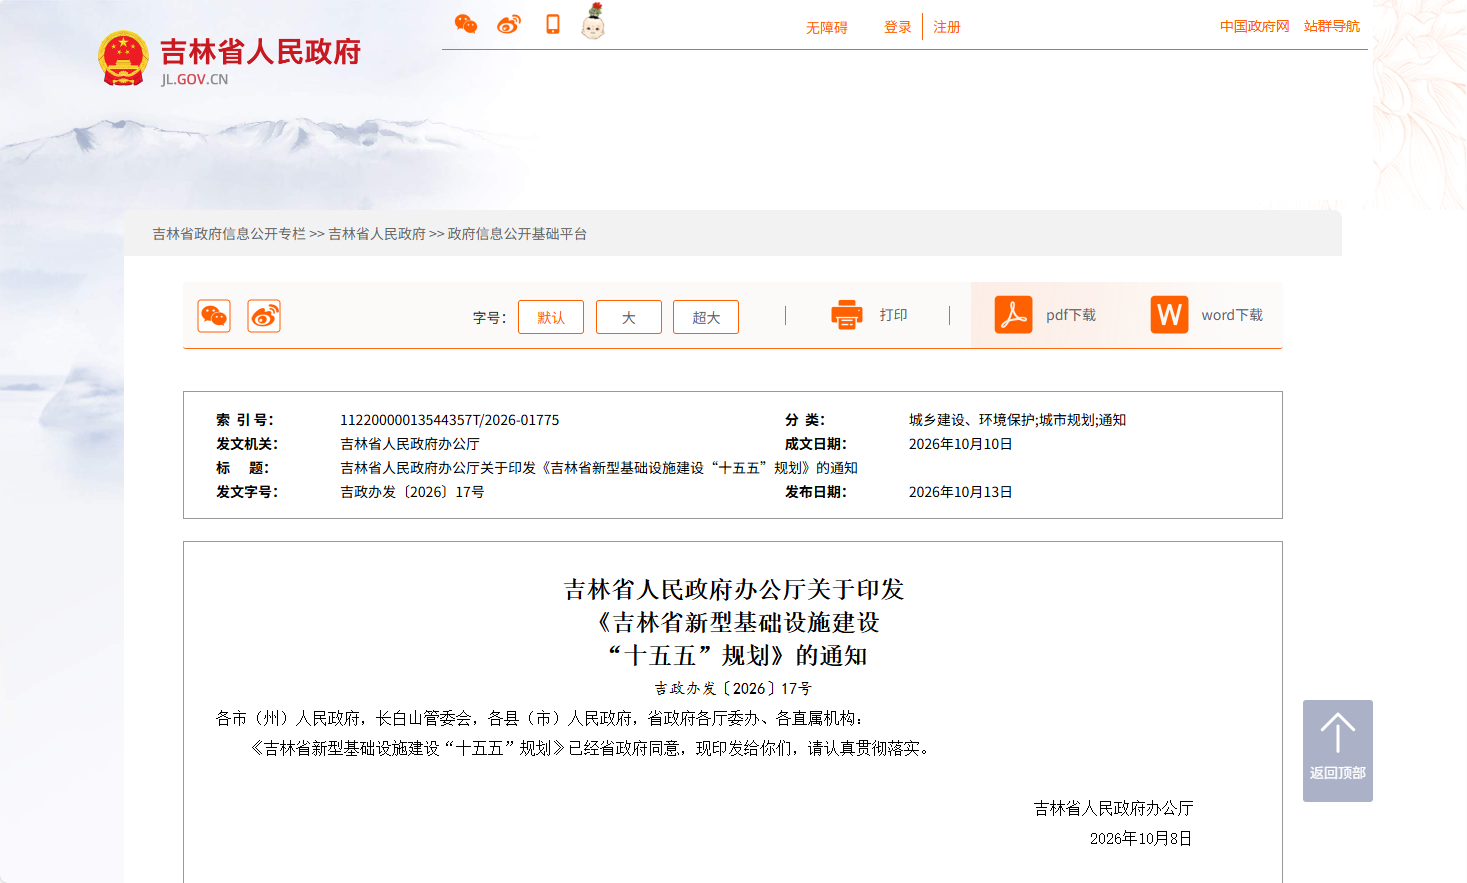
Task: Click the 吉林省人民政府 site logo
Action: click(230, 58)
